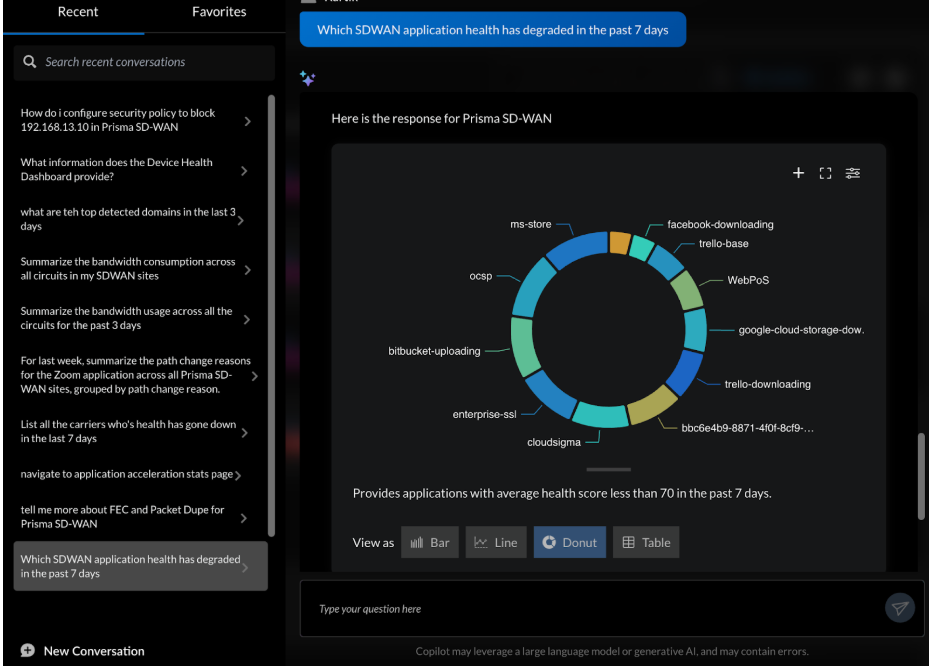This screenshot has height=666, width=929.
Task: Click the Copilot sparkle icon
Action: pos(308,79)
